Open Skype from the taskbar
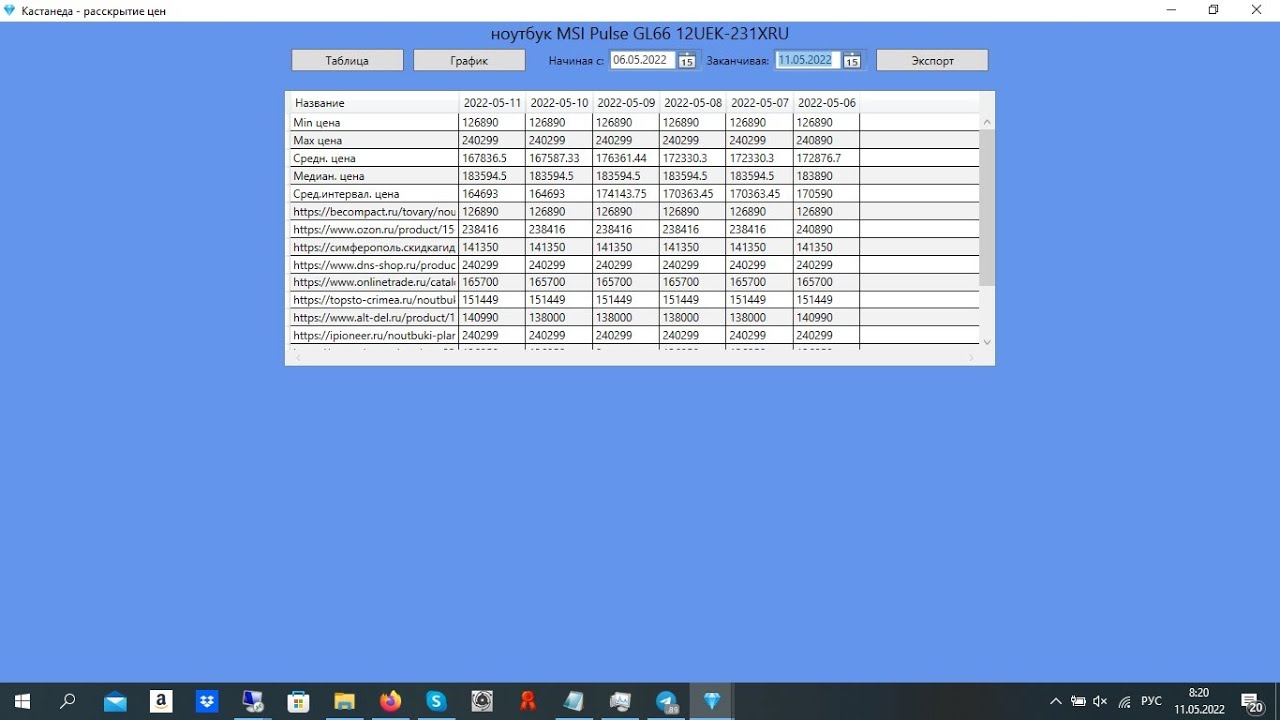1280x720 pixels. (x=436, y=702)
